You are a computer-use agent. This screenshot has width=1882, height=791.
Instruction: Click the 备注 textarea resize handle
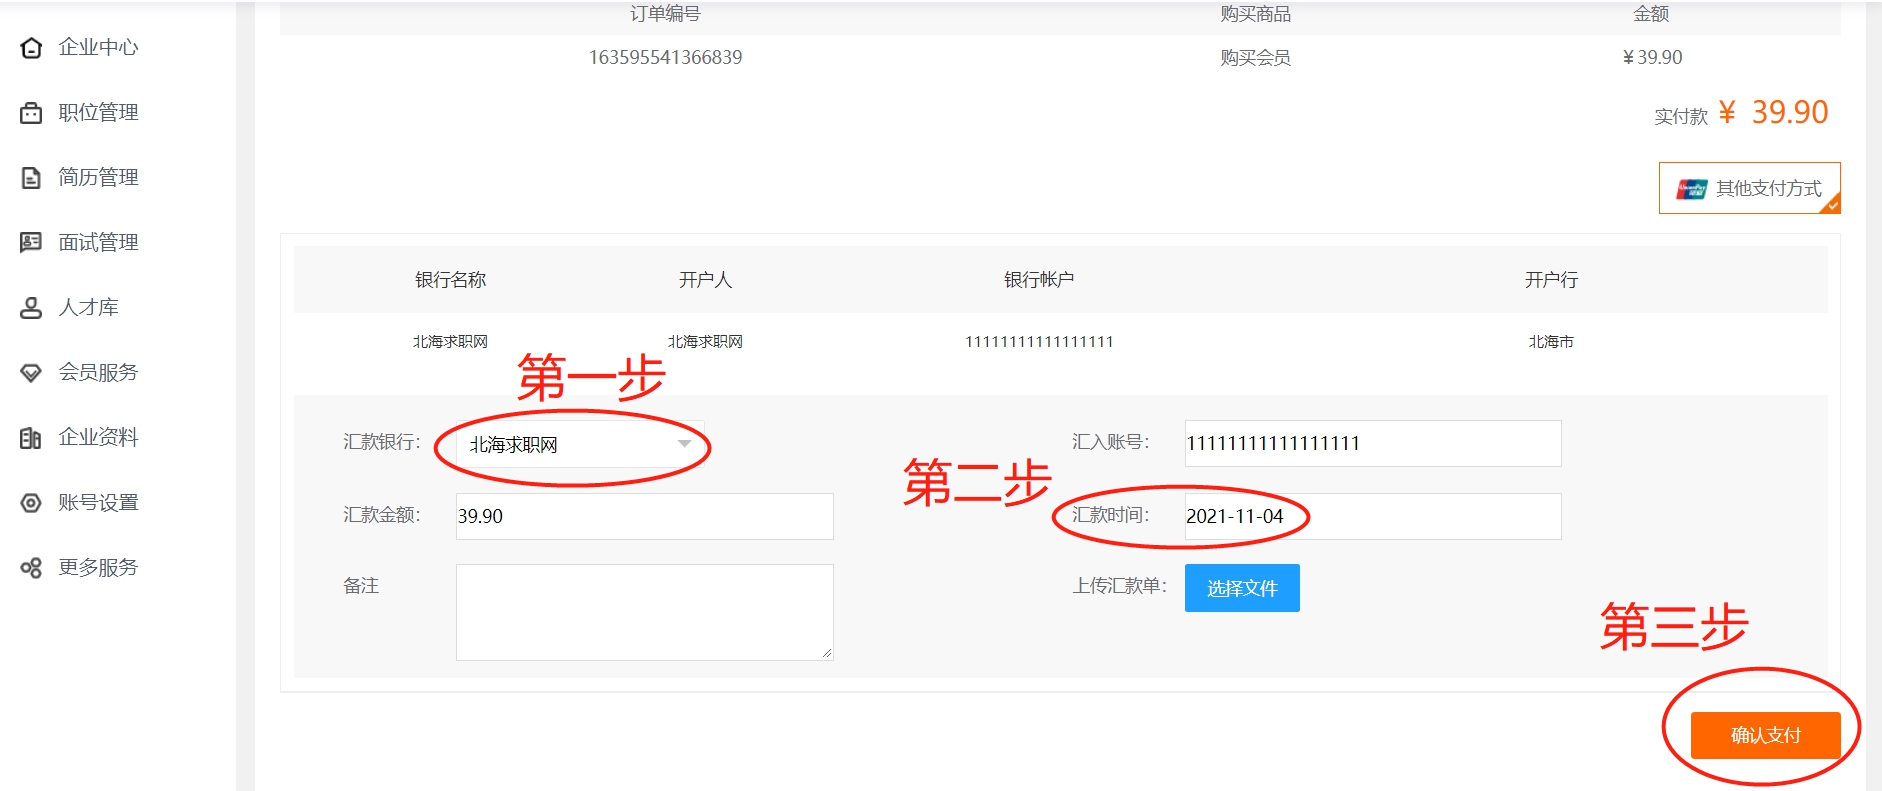827,653
